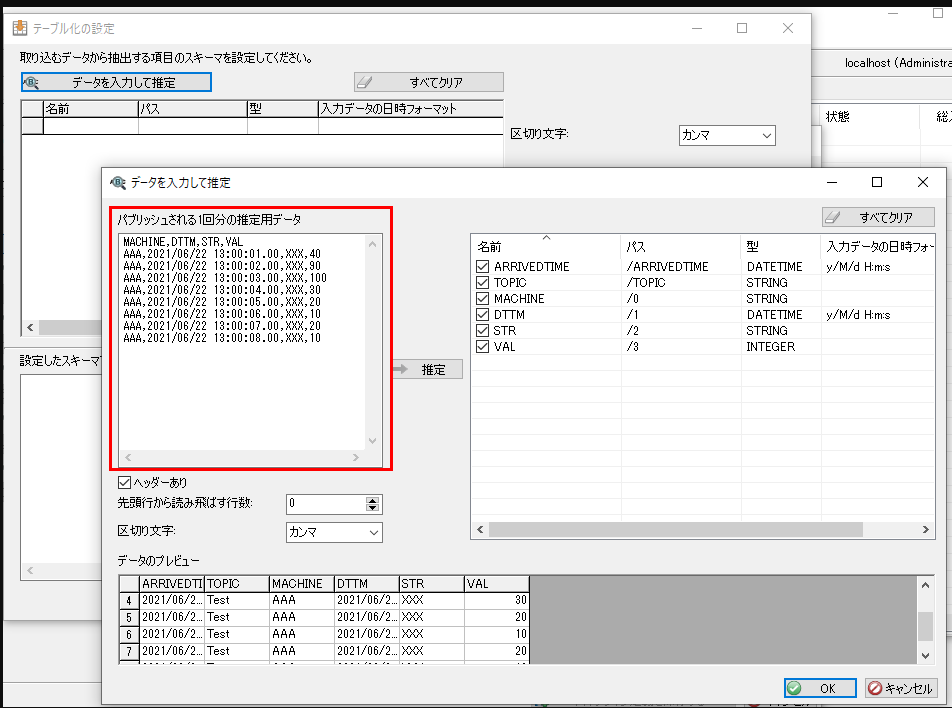Click the preview grid vertical scrollbar thumb
This screenshot has width=952, height=708.
925,626
